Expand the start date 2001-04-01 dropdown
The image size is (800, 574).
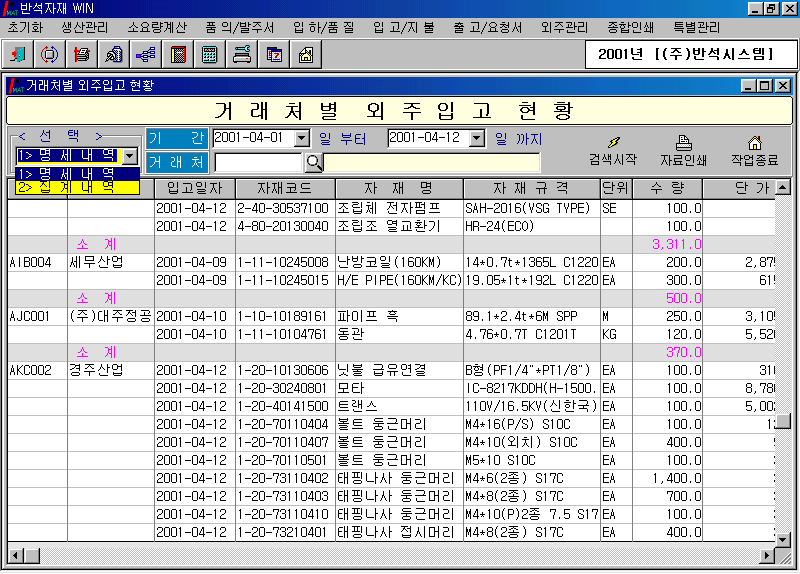click(303, 138)
